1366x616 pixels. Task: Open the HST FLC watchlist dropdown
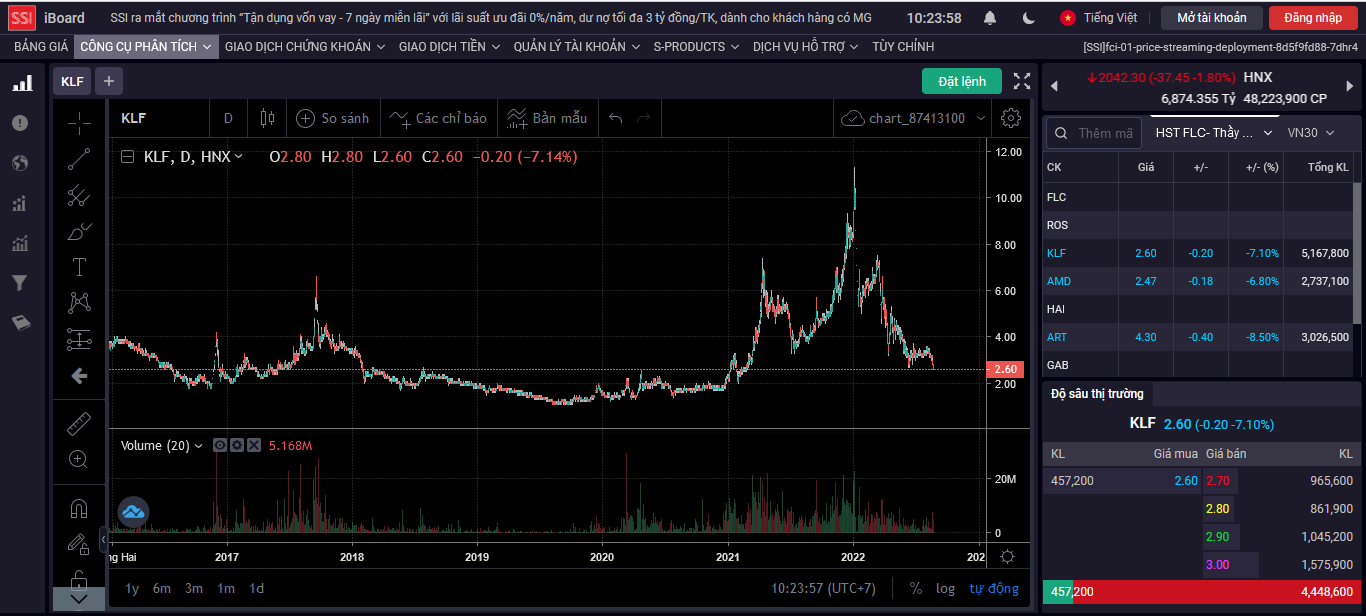click(x=1213, y=133)
